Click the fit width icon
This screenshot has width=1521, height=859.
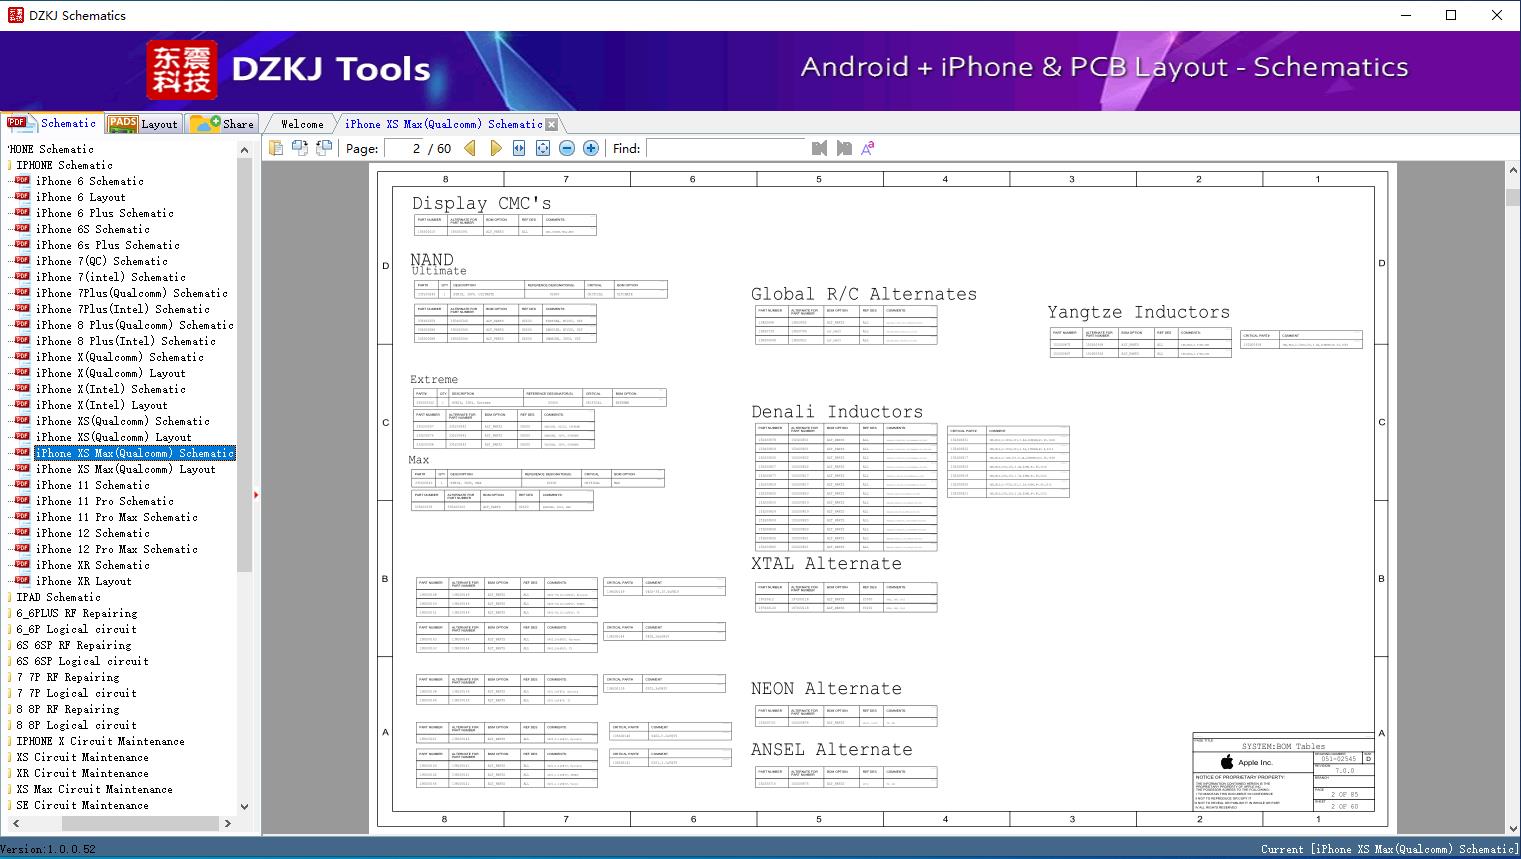(x=519, y=148)
